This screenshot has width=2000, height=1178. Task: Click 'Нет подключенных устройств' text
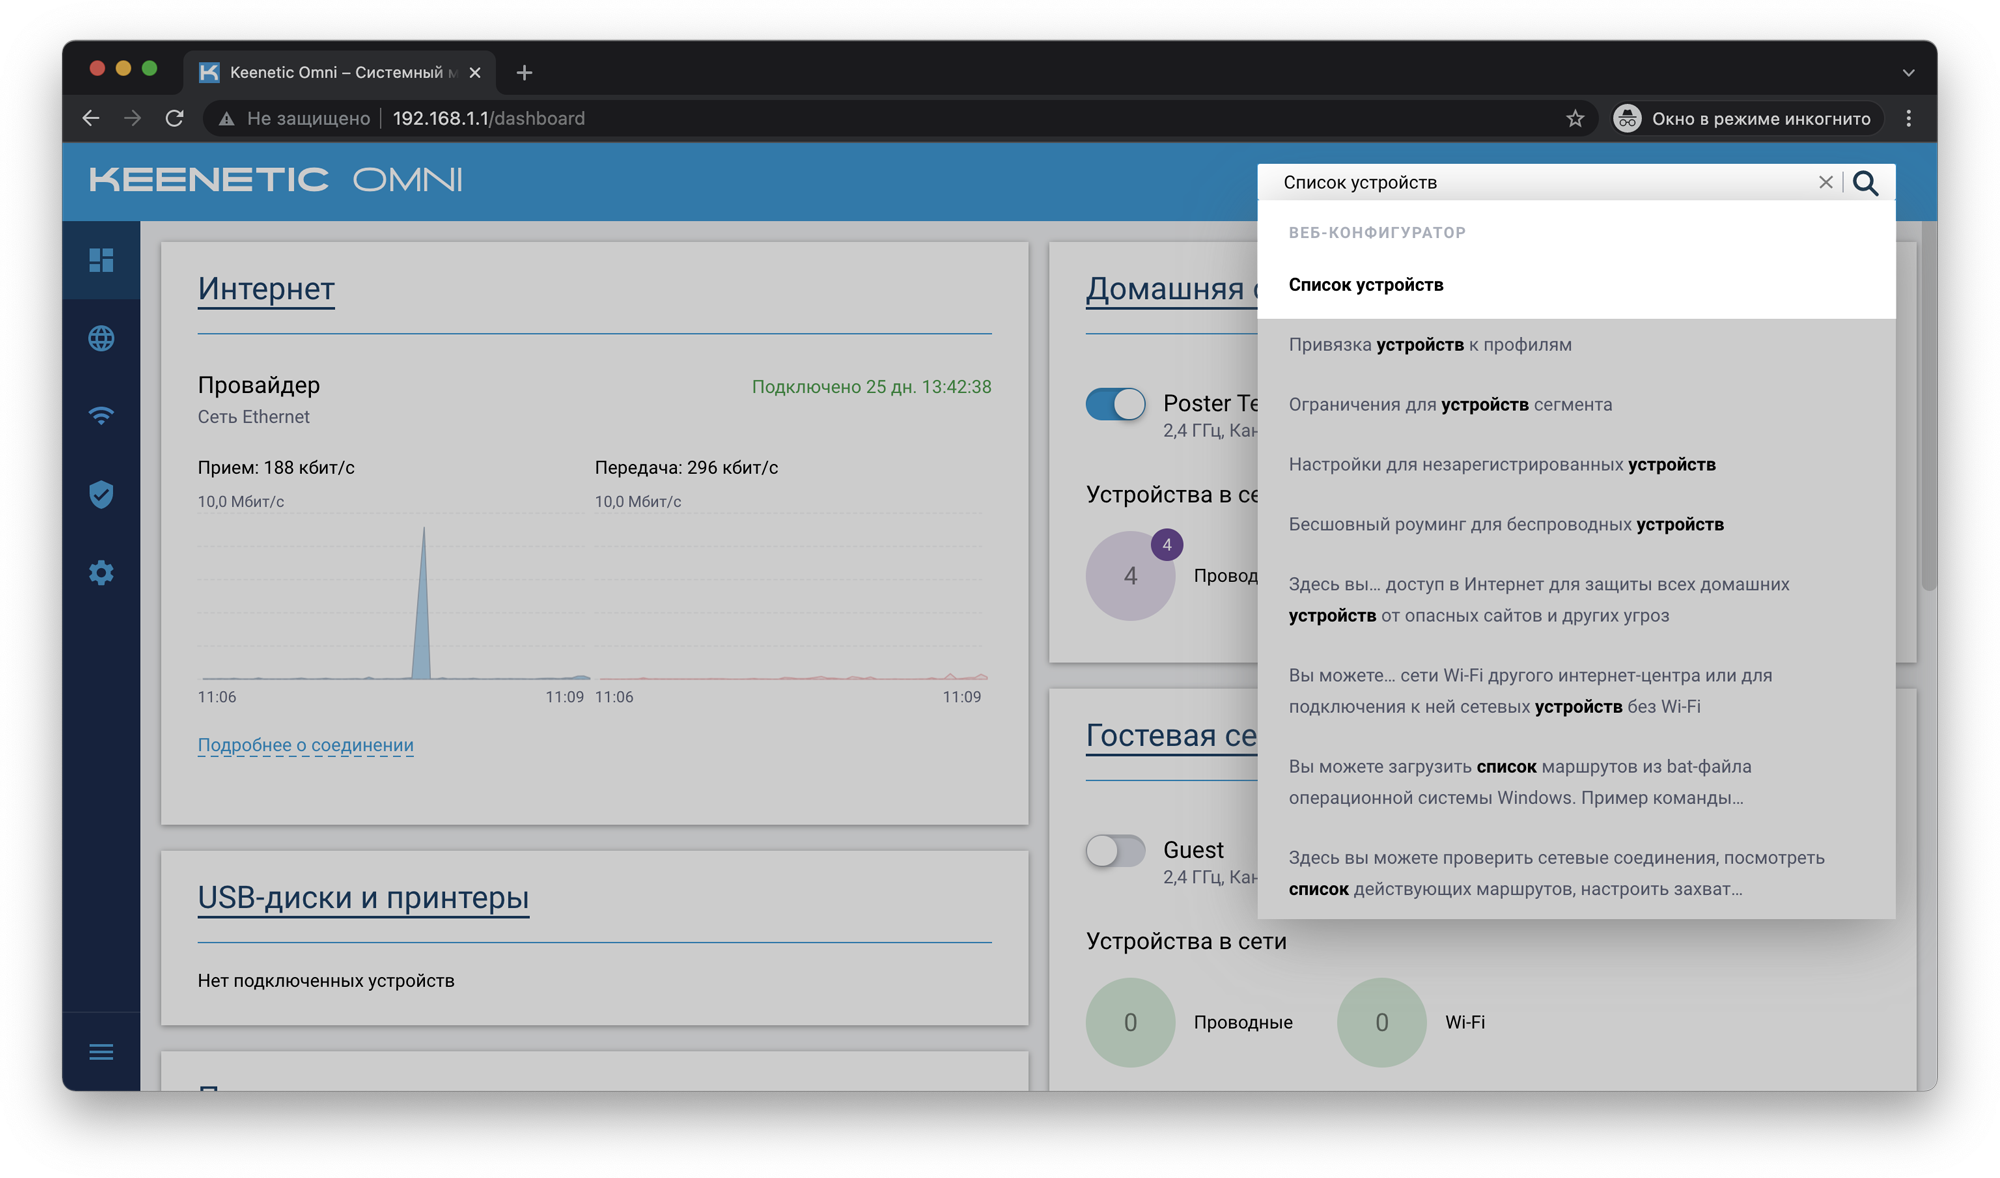(x=326, y=980)
